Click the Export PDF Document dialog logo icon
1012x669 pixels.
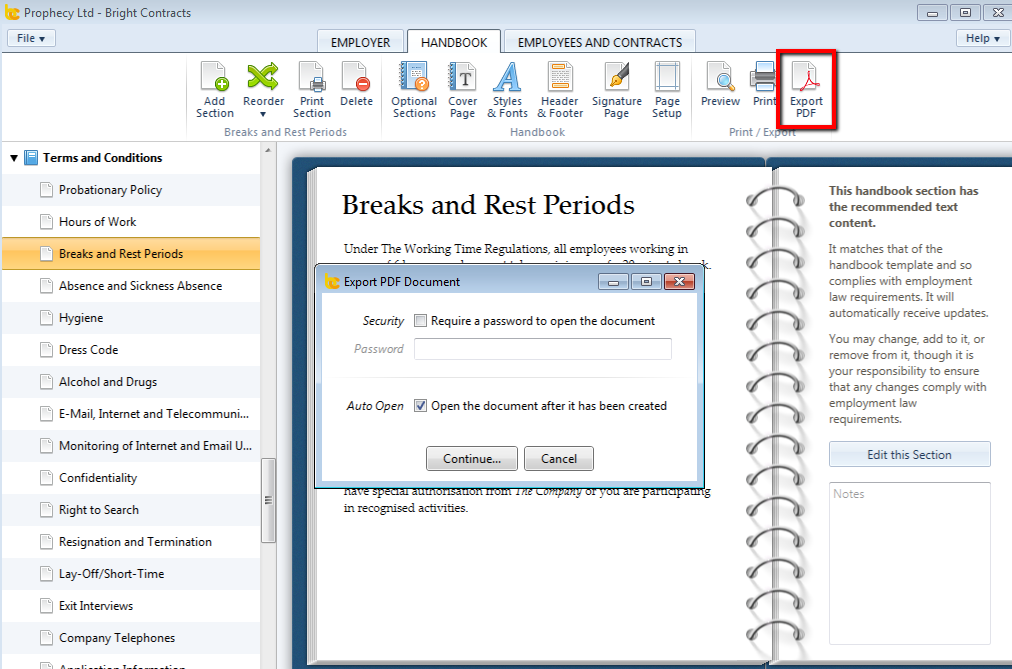click(x=332, y=281)
